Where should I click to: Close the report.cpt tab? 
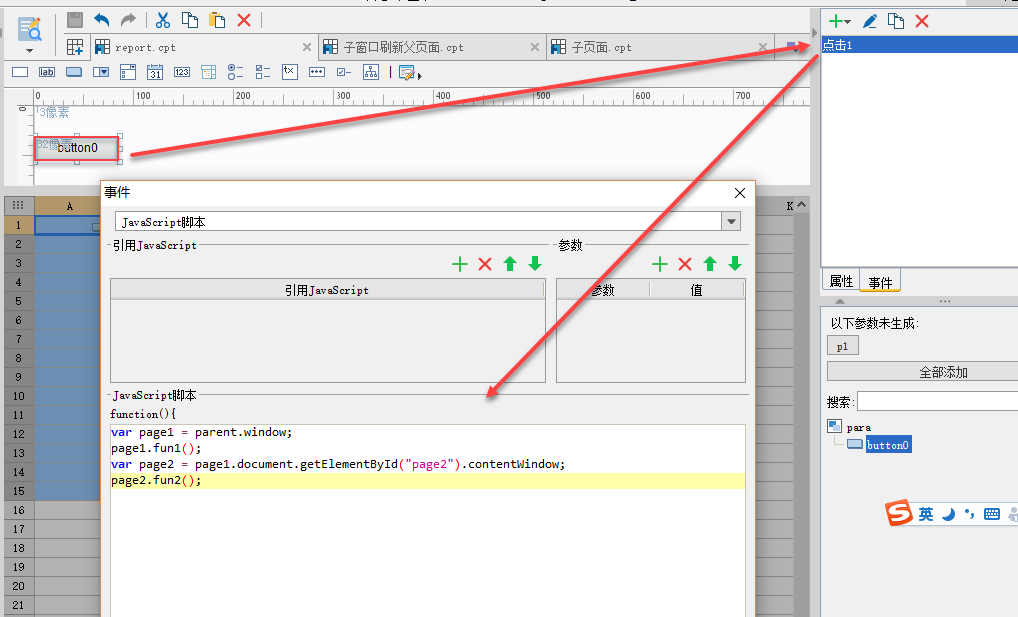[307, 47]
